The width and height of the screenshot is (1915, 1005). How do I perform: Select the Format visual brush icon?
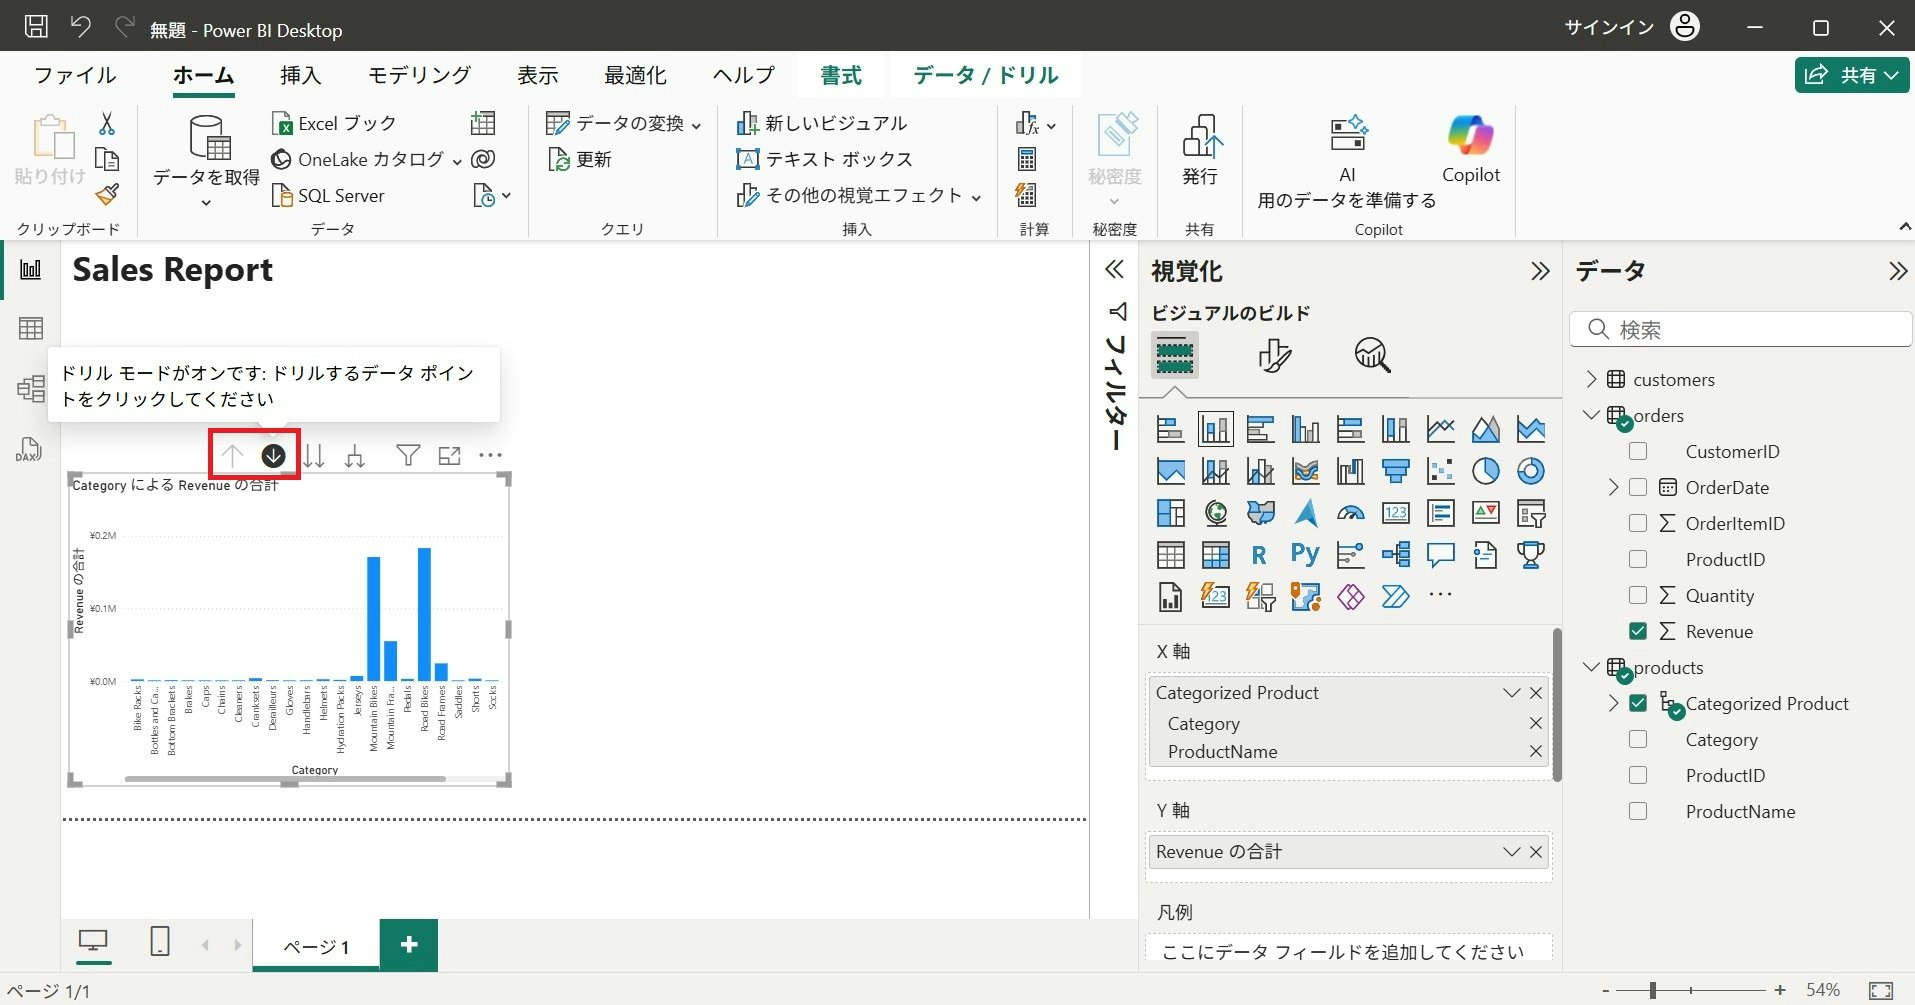[1274, 355]
